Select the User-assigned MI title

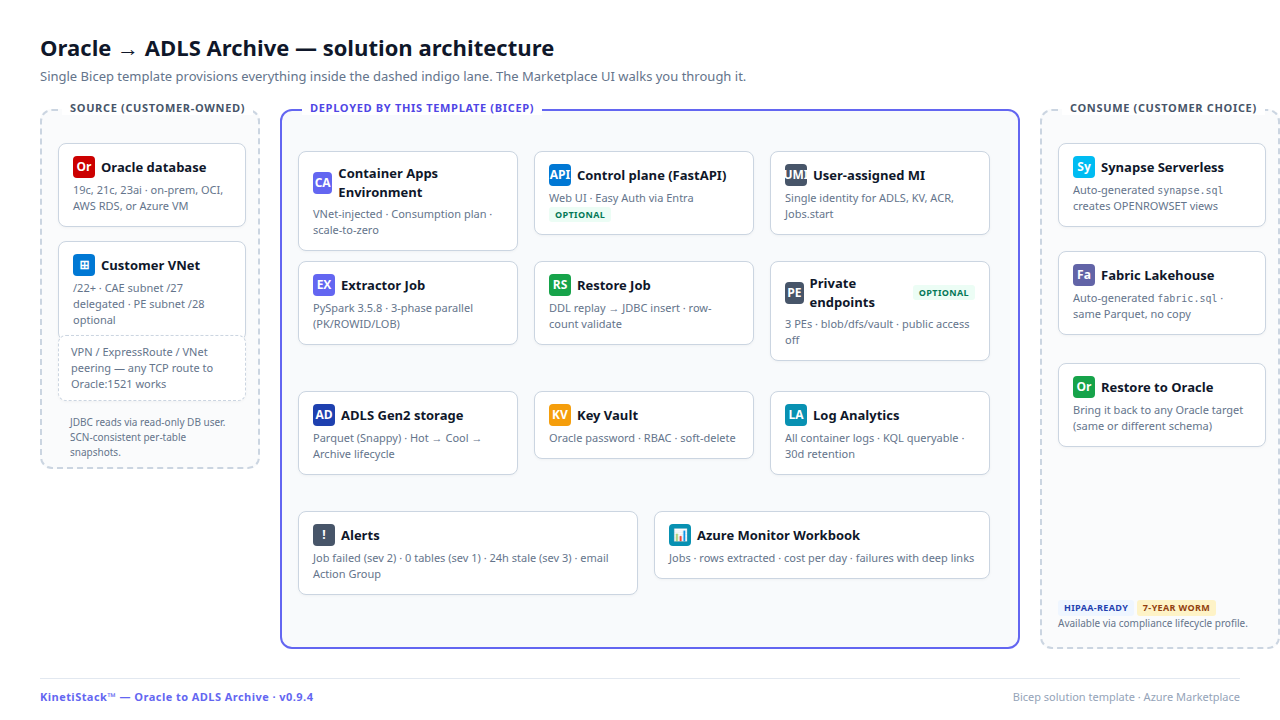(869, 175)
